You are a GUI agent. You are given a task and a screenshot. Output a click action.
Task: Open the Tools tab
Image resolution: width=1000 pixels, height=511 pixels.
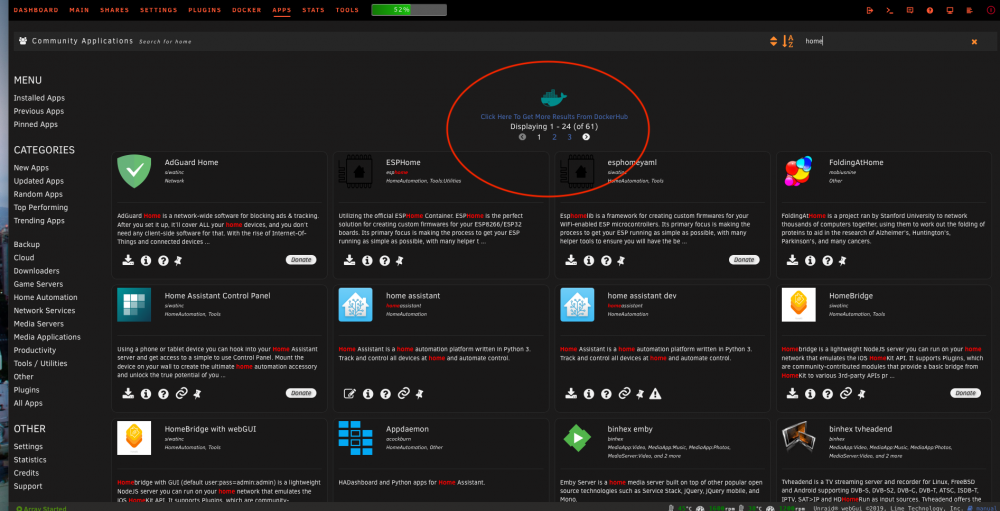click(347, 10)
